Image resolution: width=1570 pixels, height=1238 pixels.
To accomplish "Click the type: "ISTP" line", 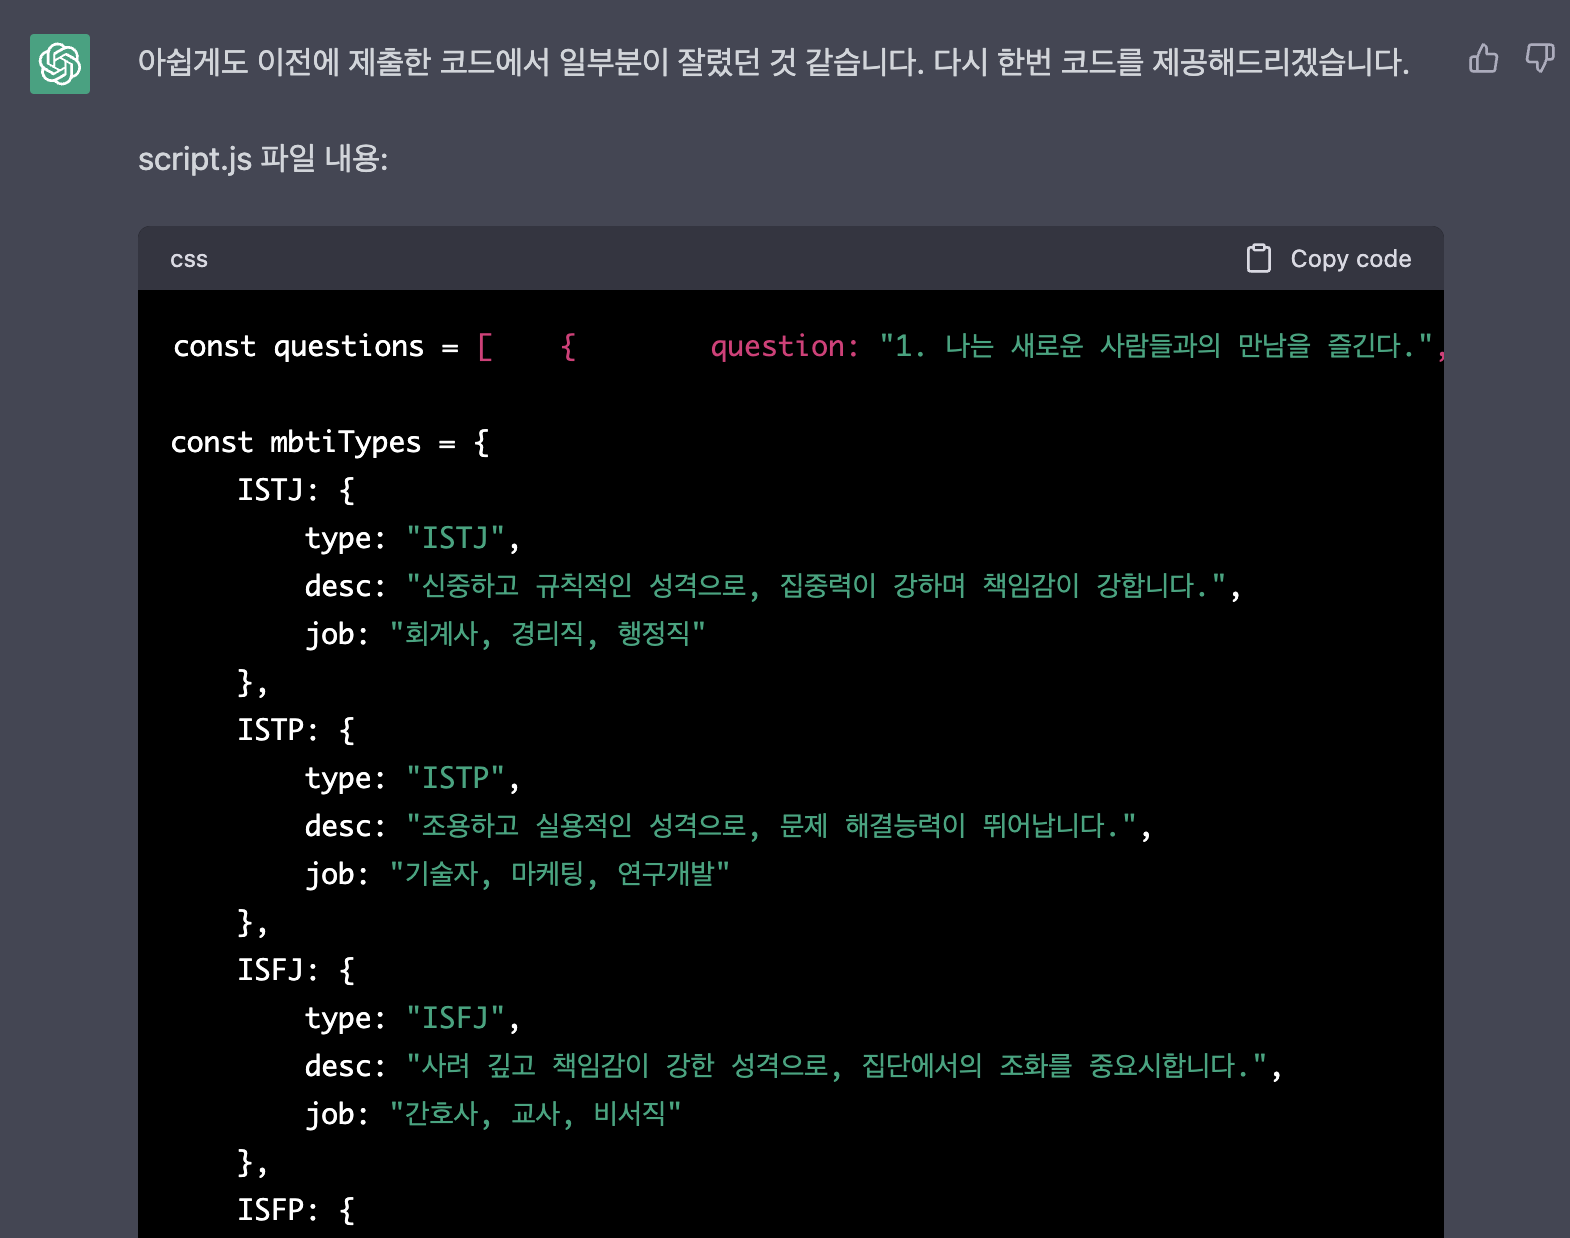I will point(412,778).
